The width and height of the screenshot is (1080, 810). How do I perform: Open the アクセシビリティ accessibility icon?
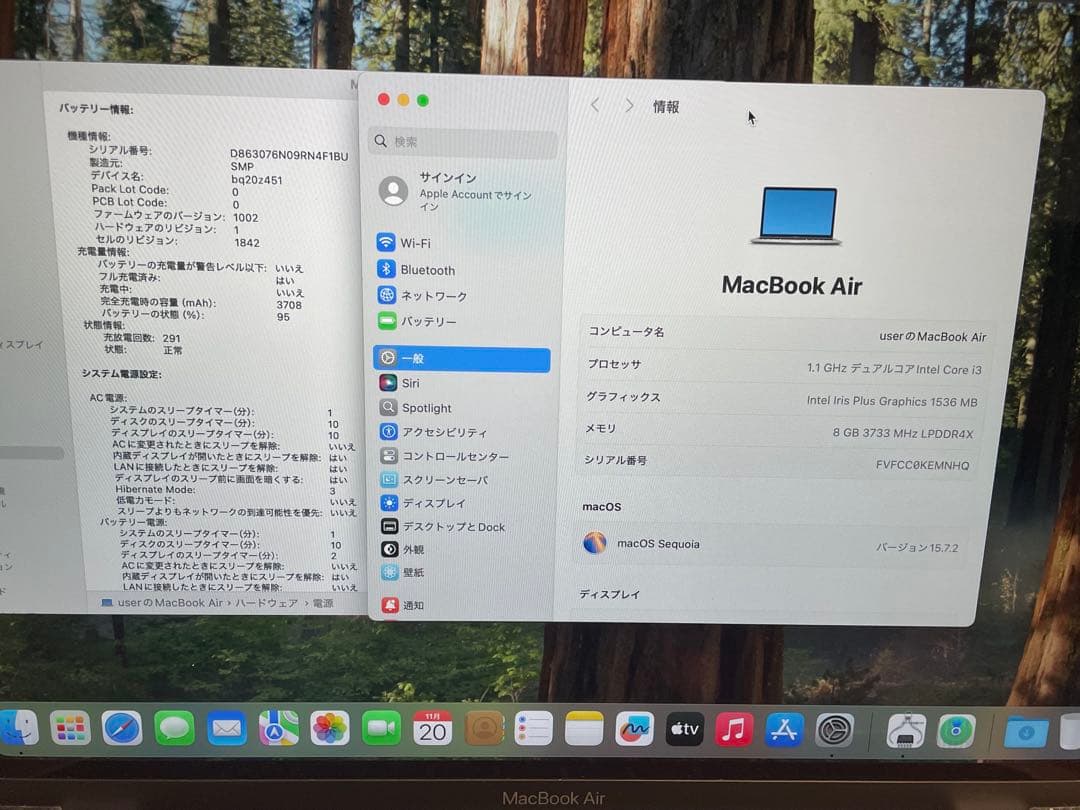[x=390, y=431]
